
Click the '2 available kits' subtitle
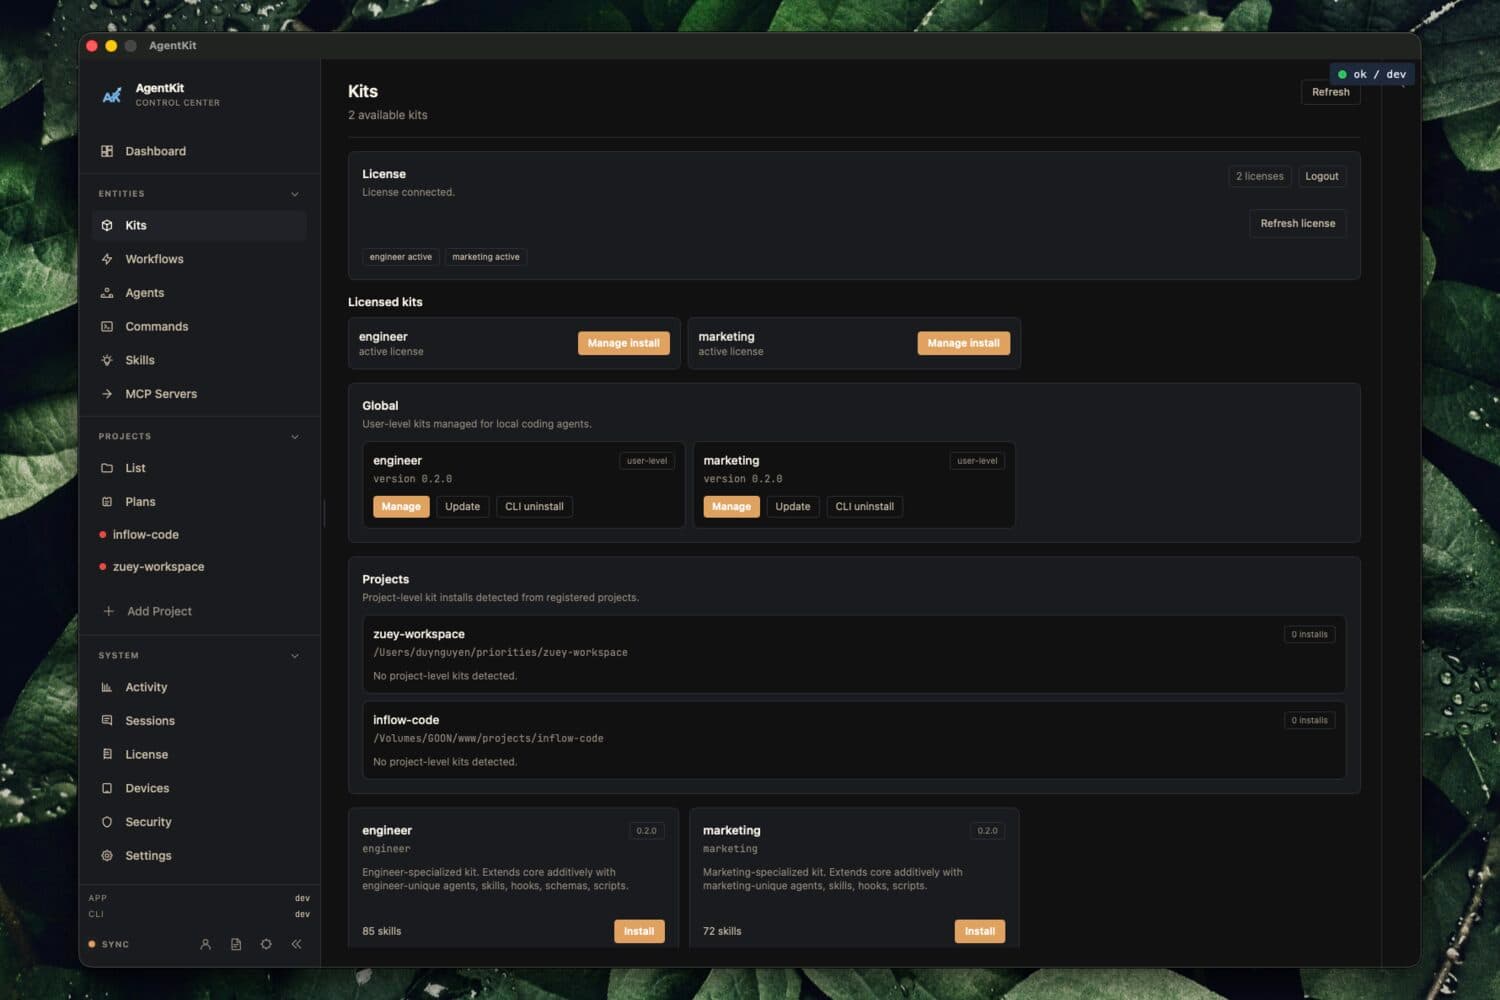coord(388,115)
